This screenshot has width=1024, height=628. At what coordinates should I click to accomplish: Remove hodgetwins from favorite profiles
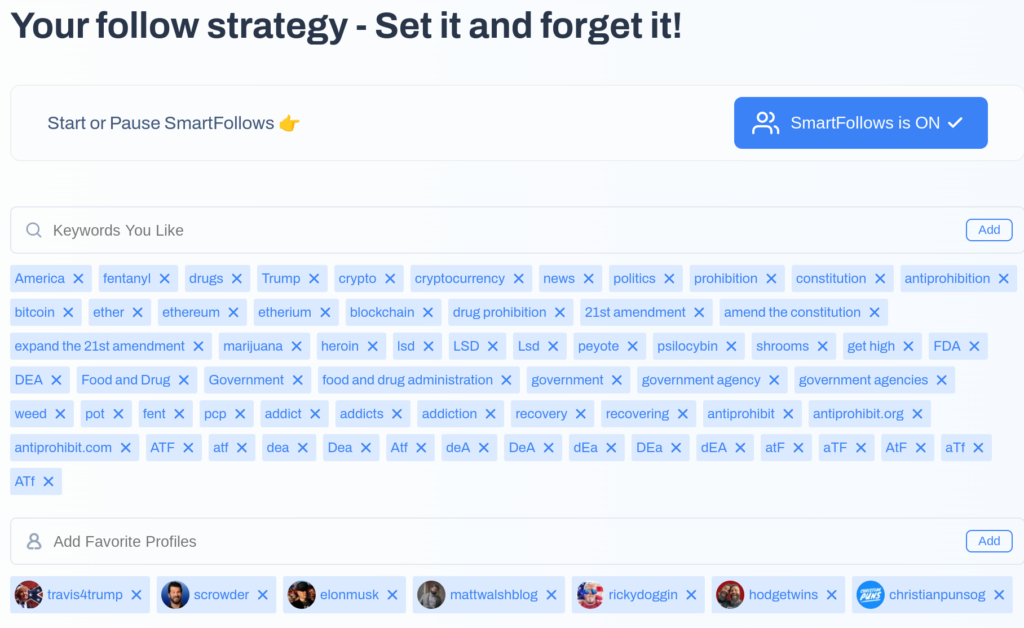click(x=832, y=595)
